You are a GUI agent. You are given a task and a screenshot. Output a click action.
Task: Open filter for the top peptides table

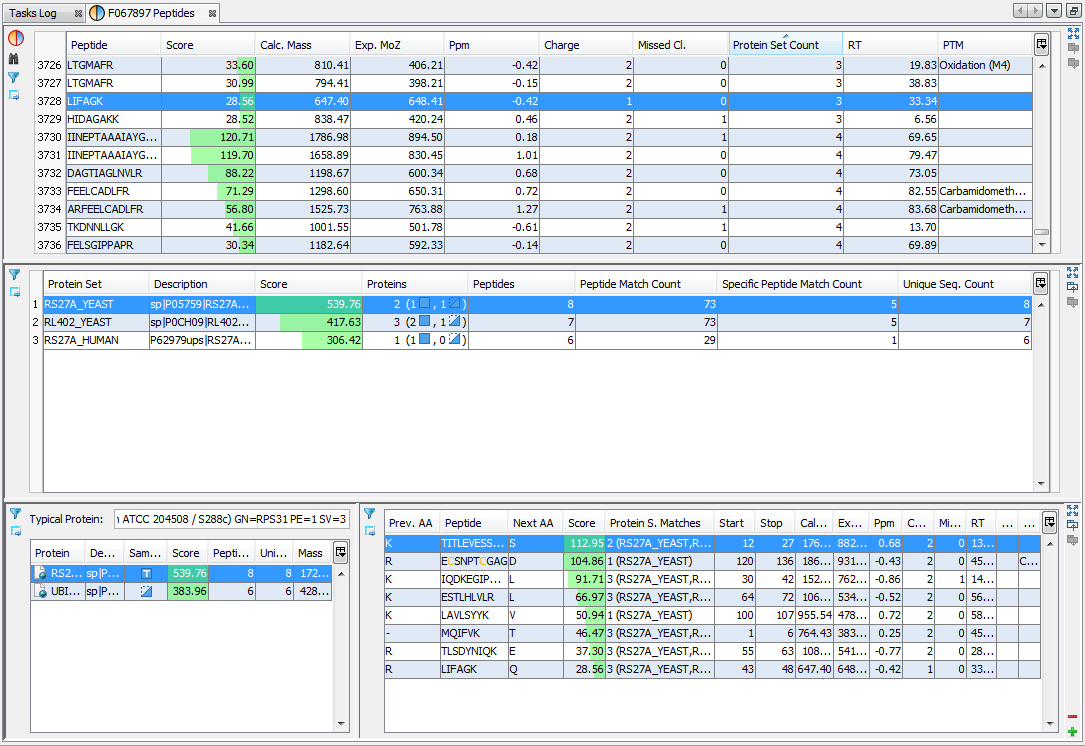15,77
